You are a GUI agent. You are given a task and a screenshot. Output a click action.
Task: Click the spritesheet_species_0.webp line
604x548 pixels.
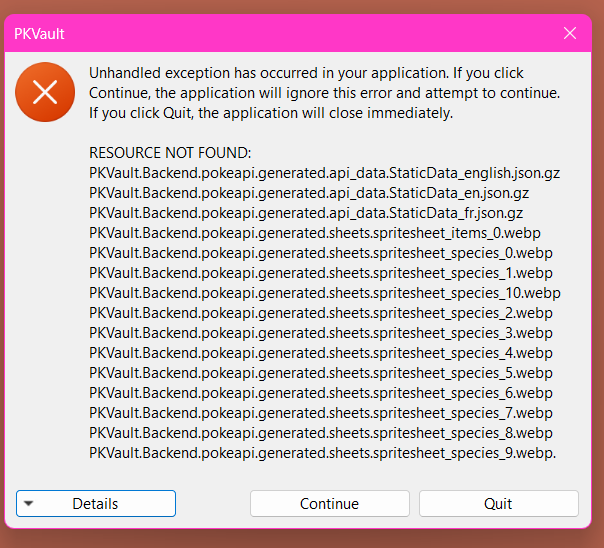tap(321, 253)
